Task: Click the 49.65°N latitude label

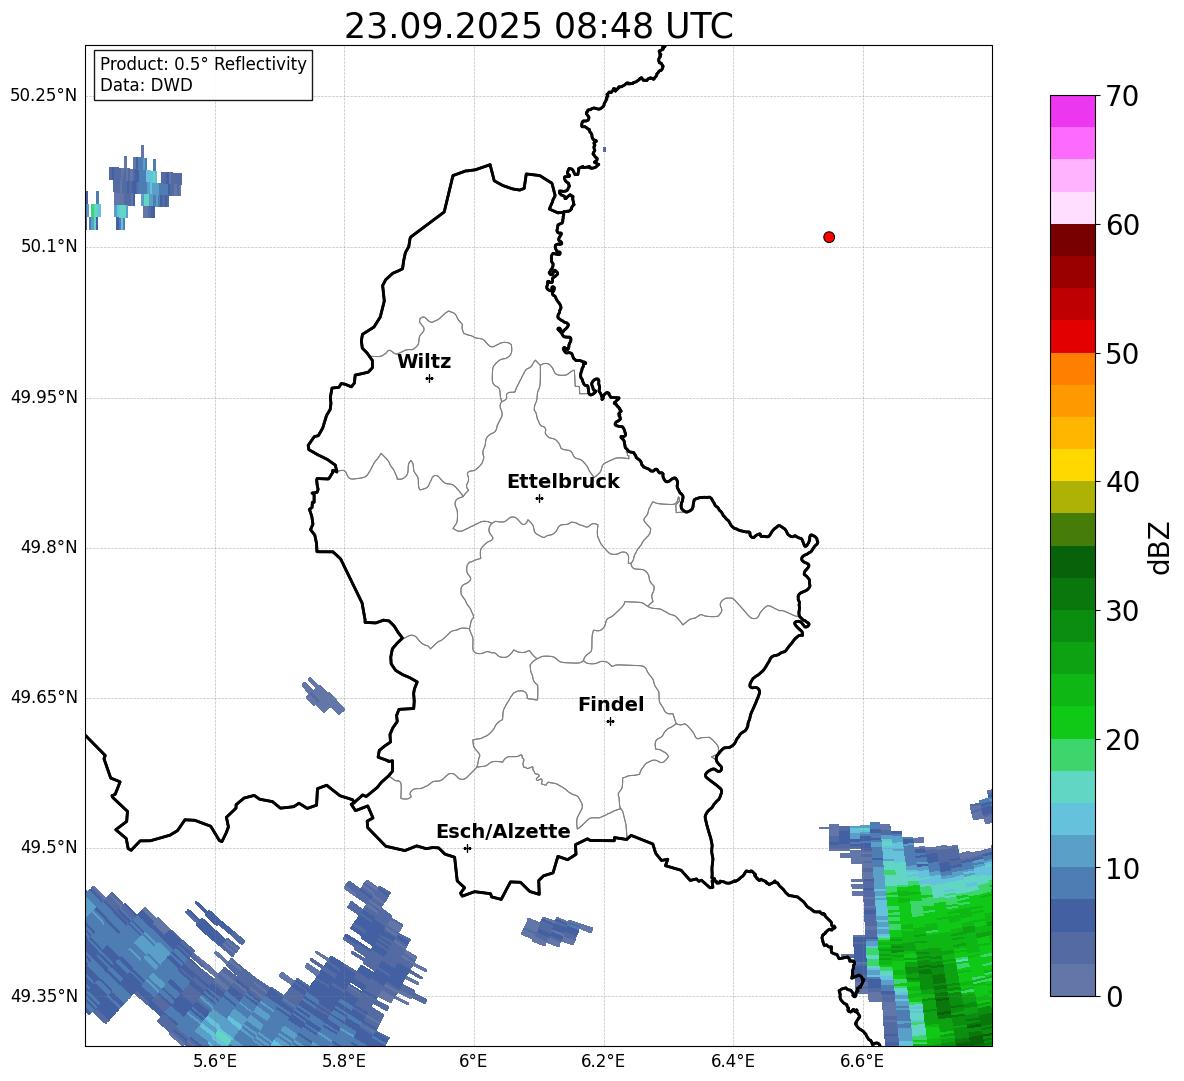Action: [44, 697]
